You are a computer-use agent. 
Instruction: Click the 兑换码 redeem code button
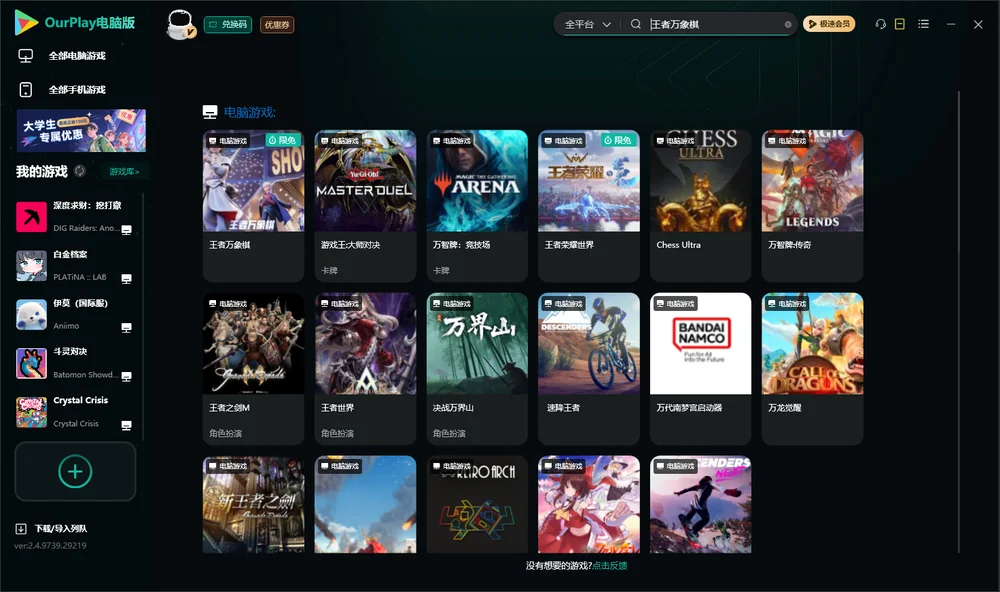228,25
